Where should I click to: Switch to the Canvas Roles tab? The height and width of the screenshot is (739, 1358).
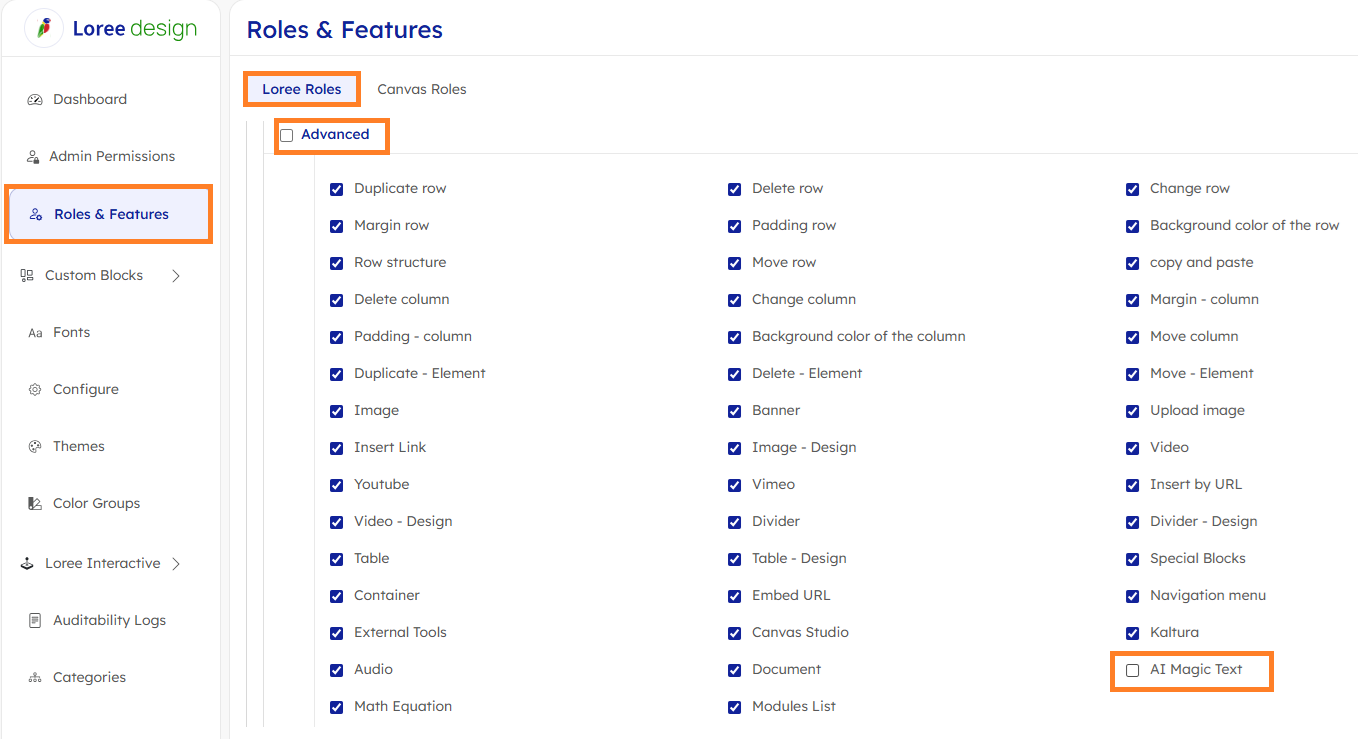tap(421, 89)
